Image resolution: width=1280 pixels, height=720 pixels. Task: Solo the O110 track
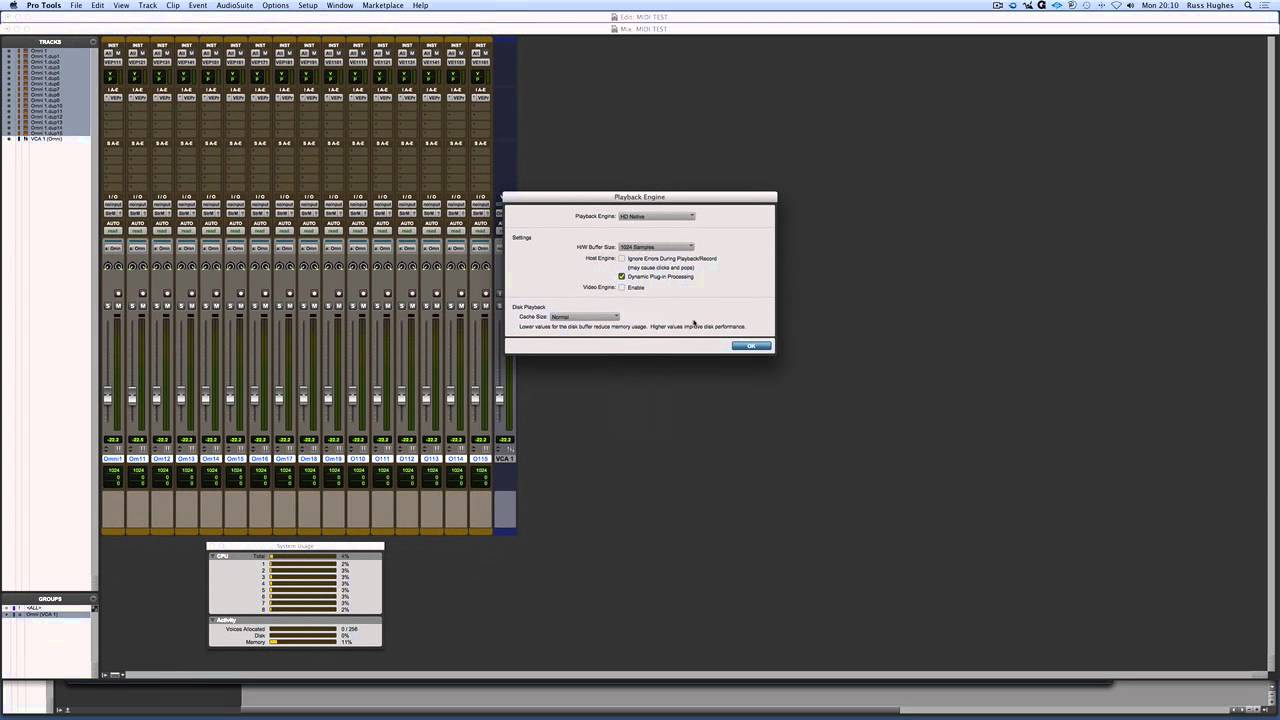click(353, 306)
